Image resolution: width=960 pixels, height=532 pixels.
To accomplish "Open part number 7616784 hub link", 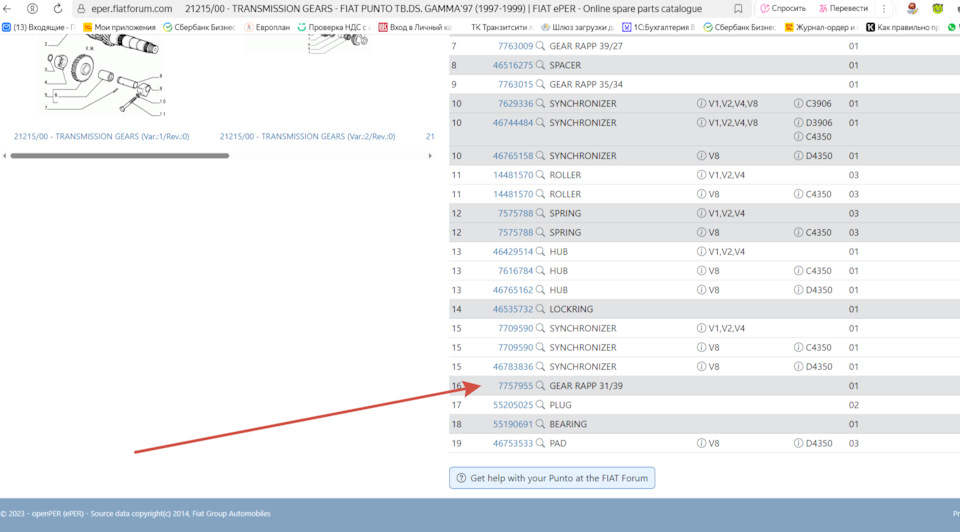I will 515,271.
